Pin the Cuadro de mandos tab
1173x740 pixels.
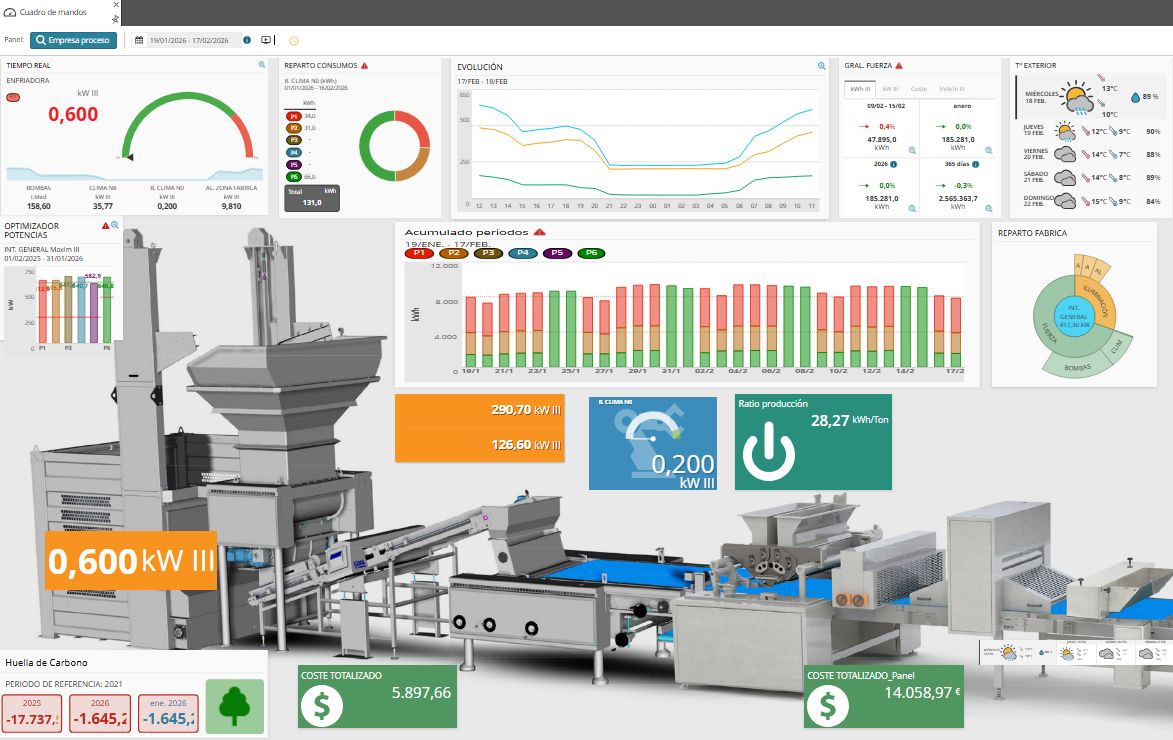116,19
